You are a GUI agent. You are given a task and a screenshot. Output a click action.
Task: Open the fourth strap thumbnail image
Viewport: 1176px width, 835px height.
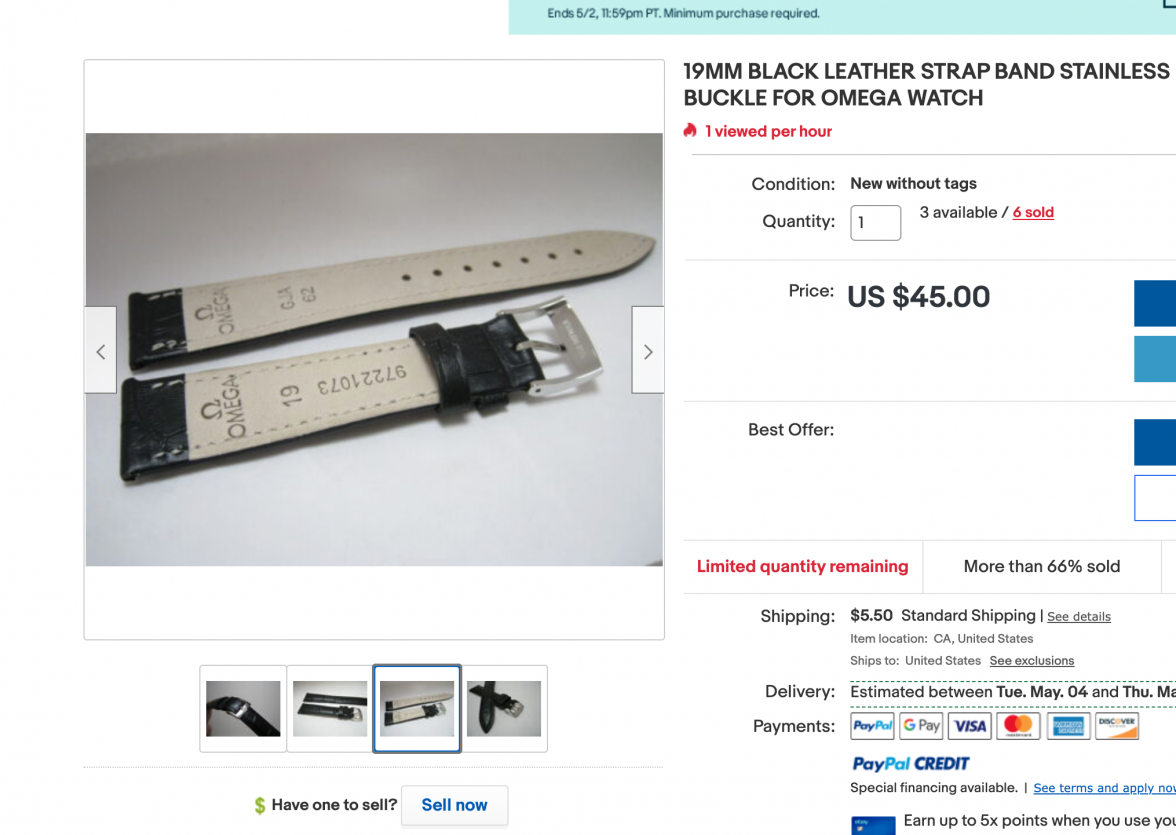tap(504, 708)
